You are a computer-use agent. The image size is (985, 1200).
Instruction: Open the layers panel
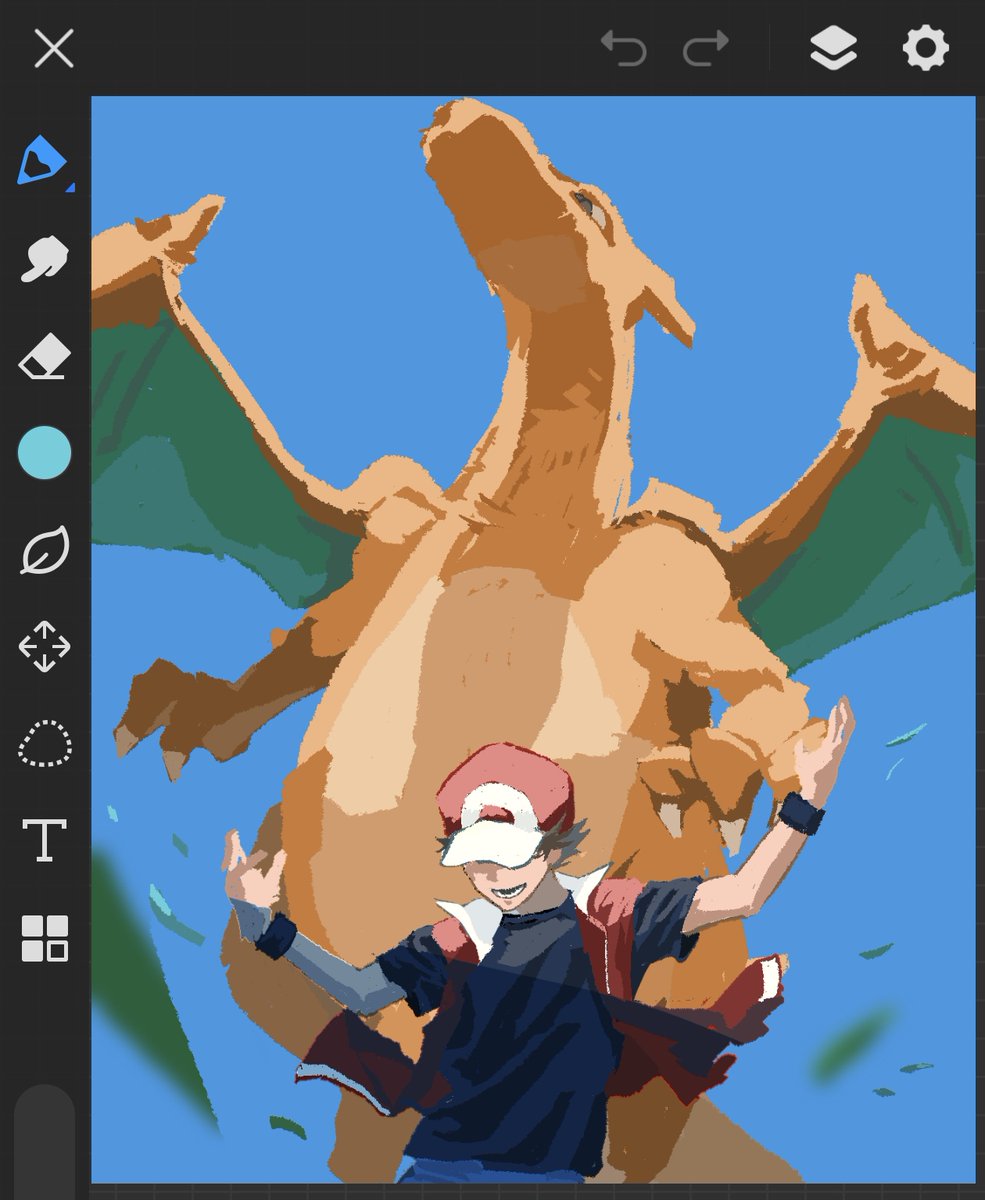[x=833, y=48]
